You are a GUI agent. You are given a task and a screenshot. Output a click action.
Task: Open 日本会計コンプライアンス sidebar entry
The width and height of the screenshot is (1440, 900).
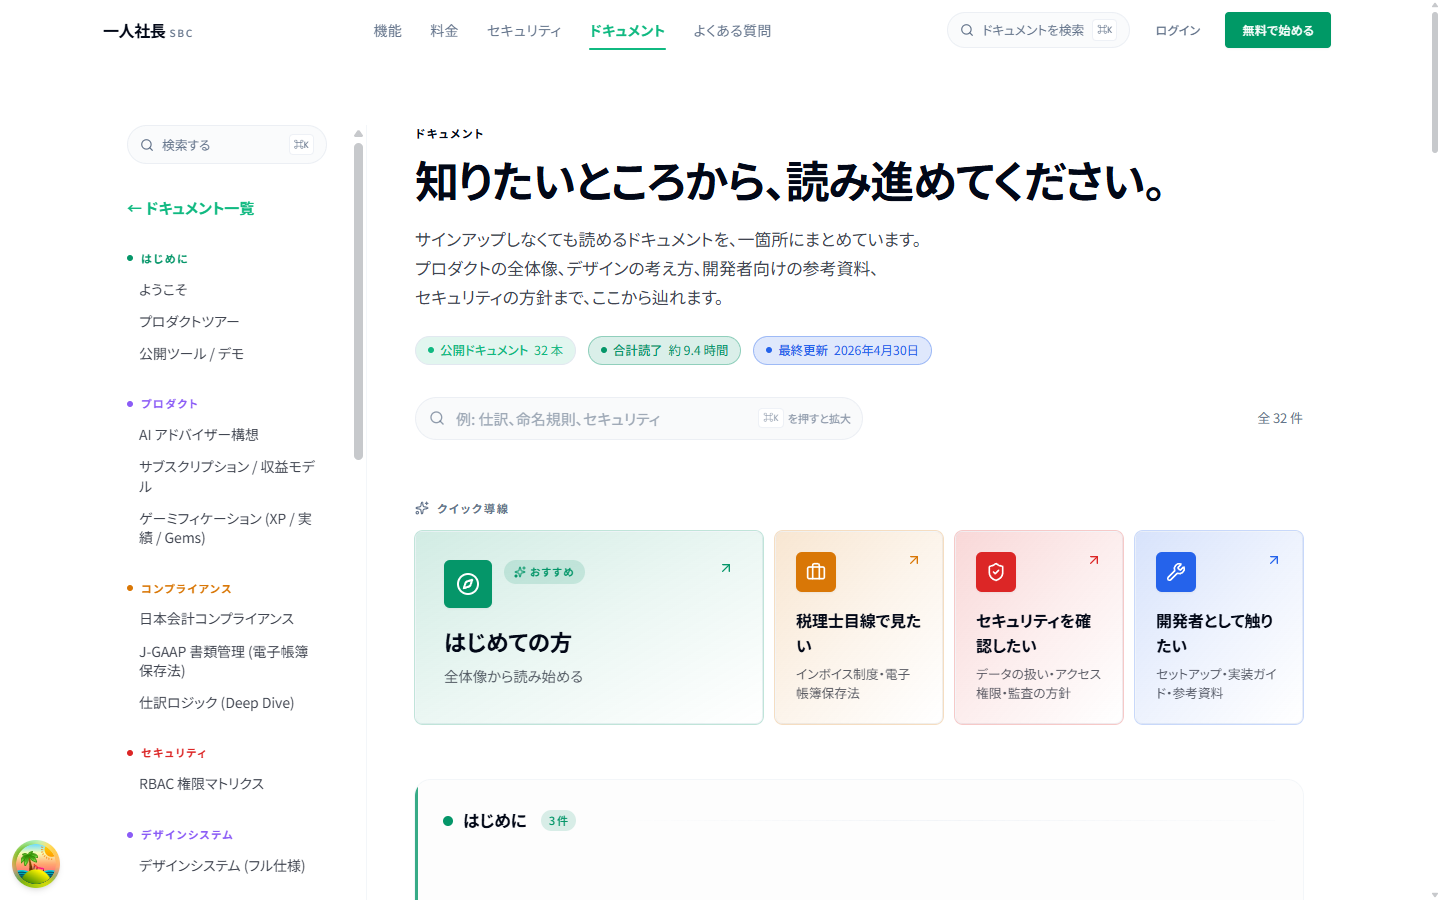216,618
